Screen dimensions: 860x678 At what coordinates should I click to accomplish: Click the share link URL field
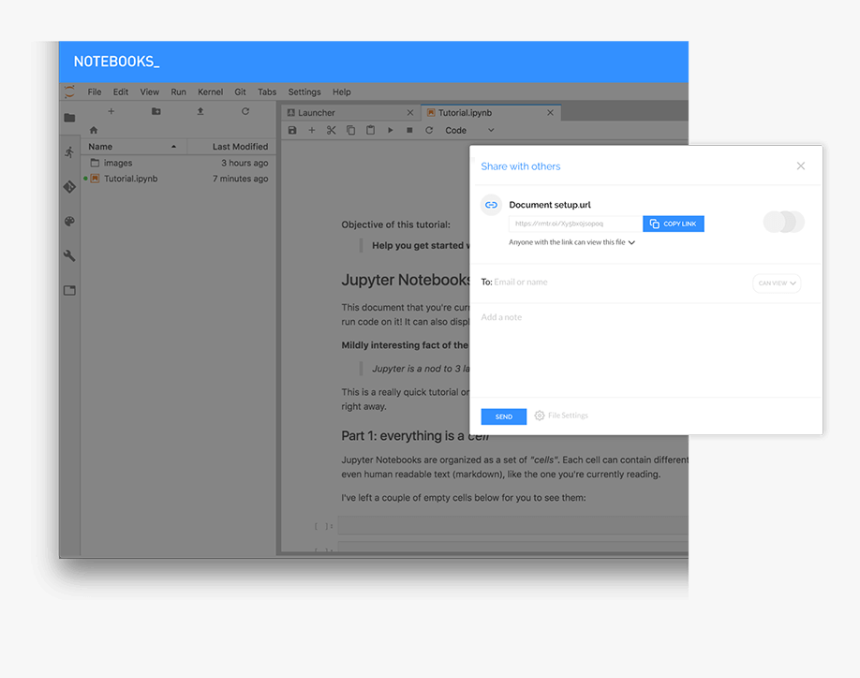coord(575,224)
